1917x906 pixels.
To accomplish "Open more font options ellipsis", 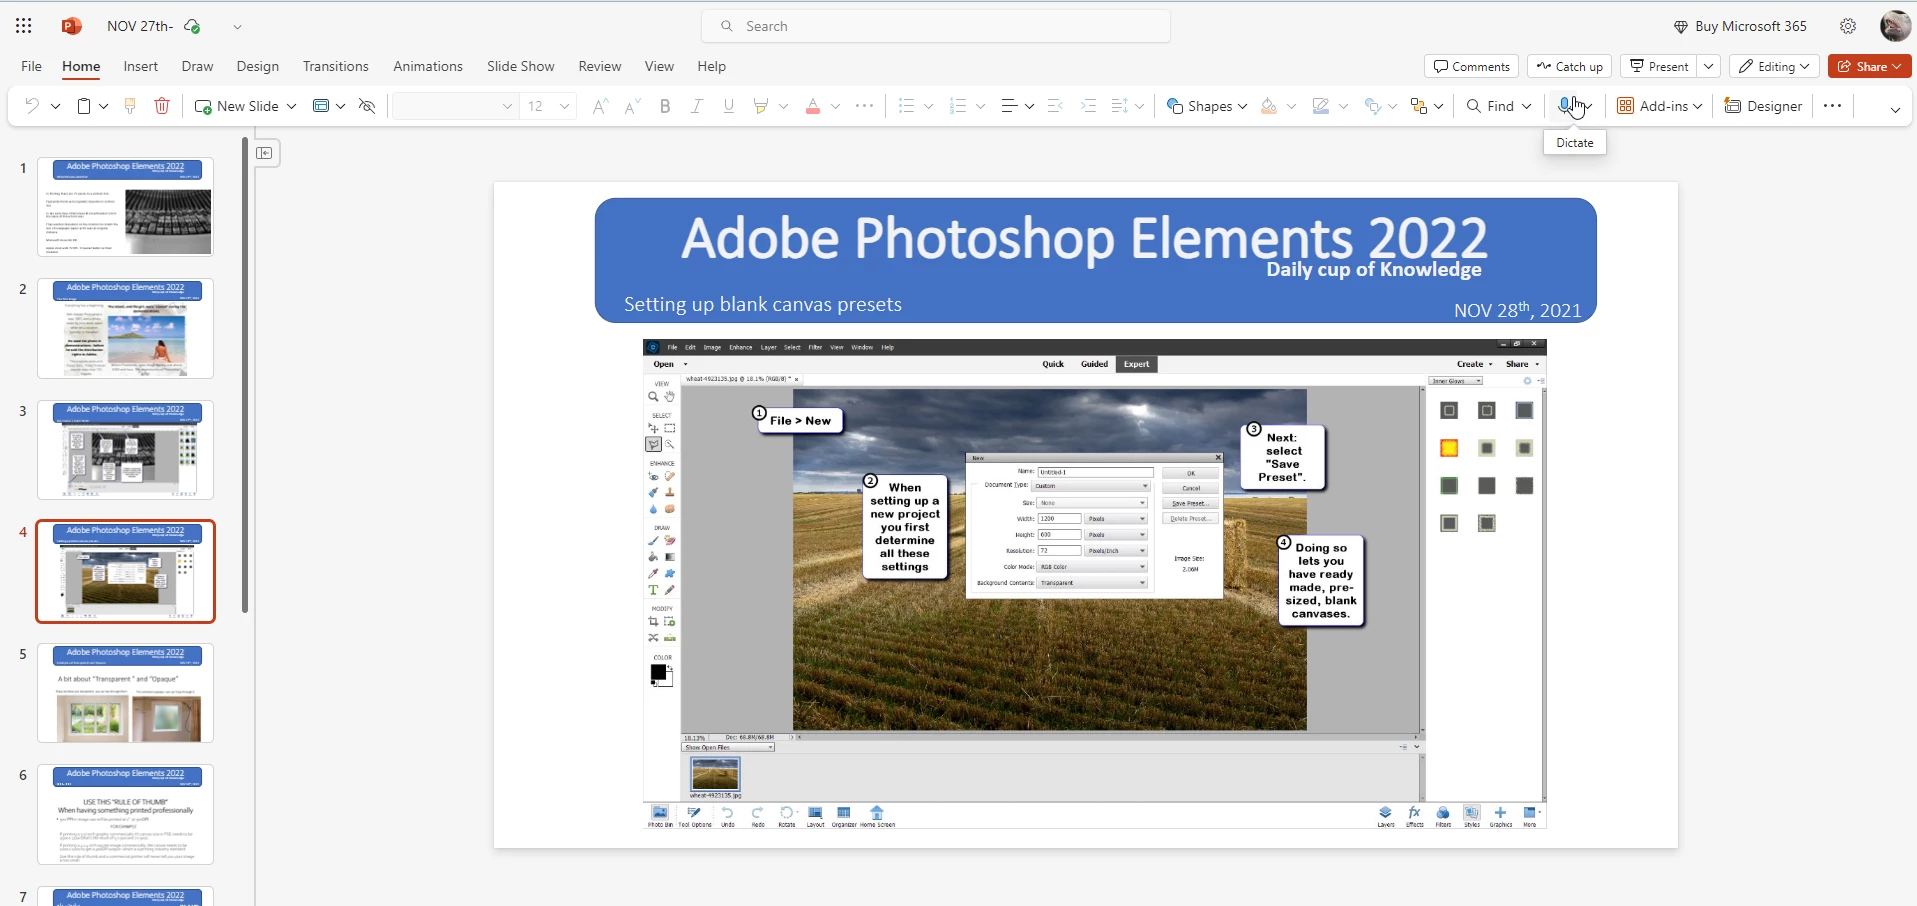I will click(x=865, y=106).
